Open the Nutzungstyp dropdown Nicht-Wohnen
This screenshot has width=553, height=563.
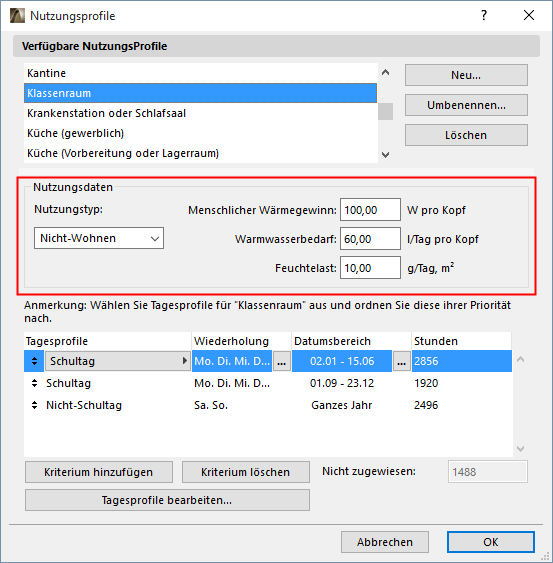click(99, 238)
